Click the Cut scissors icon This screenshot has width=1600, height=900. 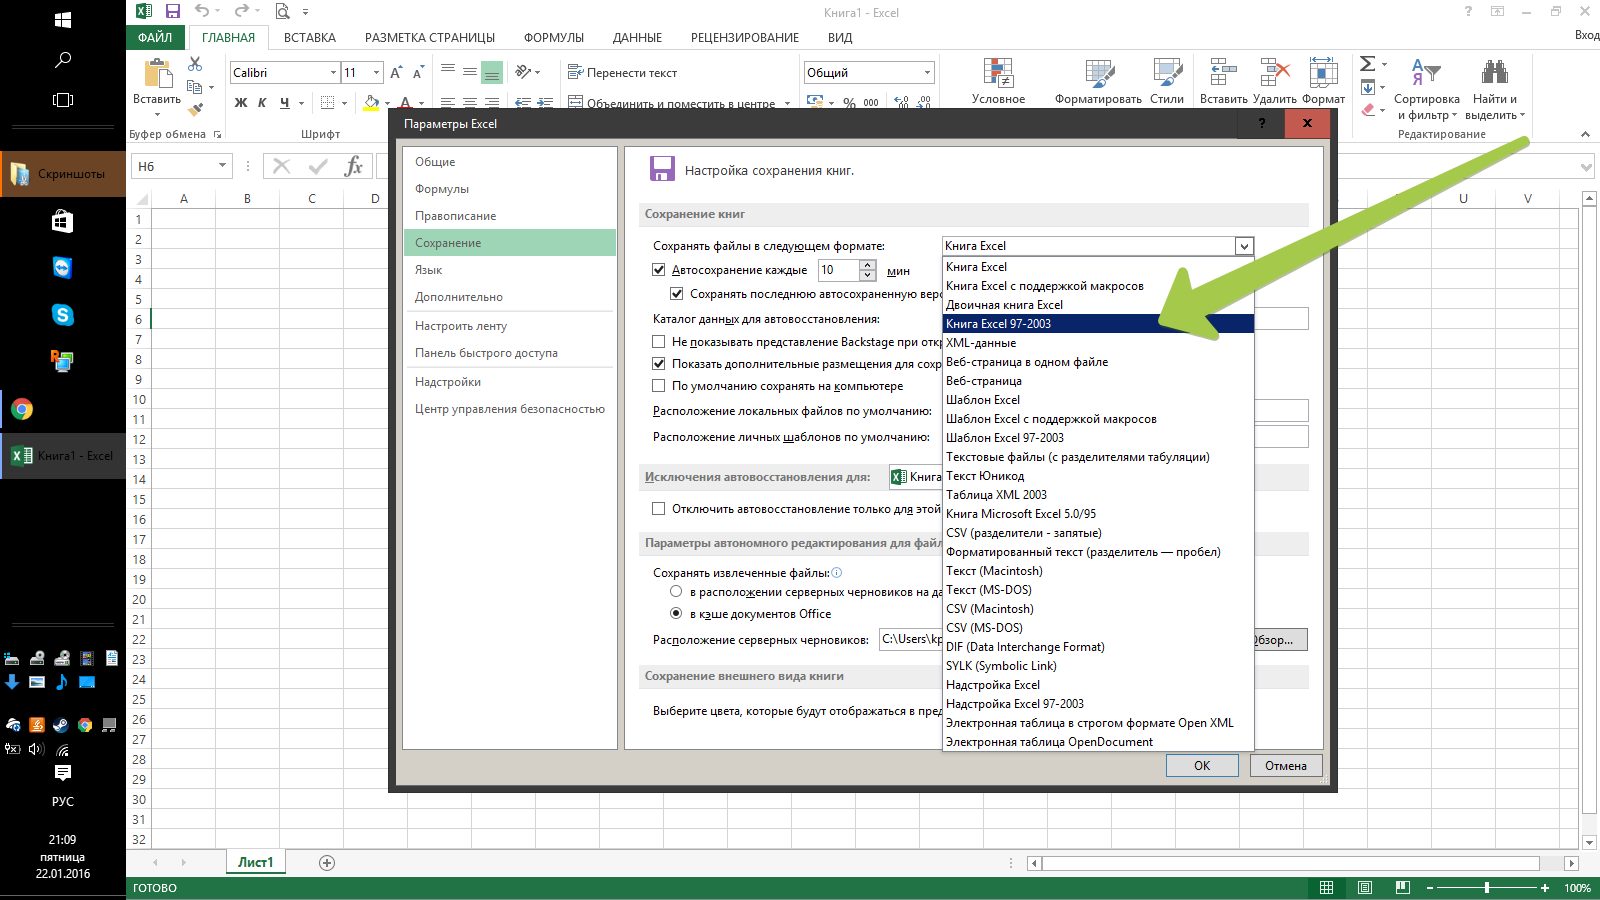point(195,64)
